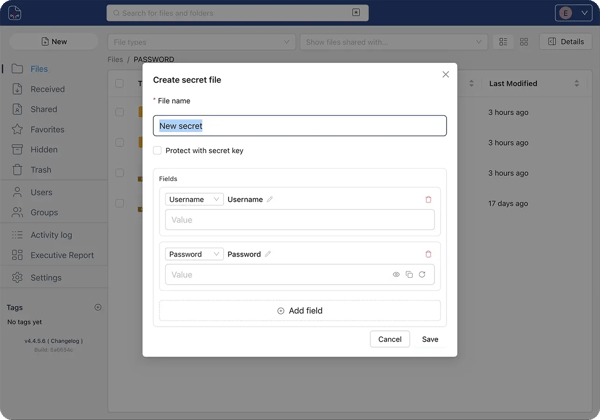Copy the password value to clipboard

(409, 275)
